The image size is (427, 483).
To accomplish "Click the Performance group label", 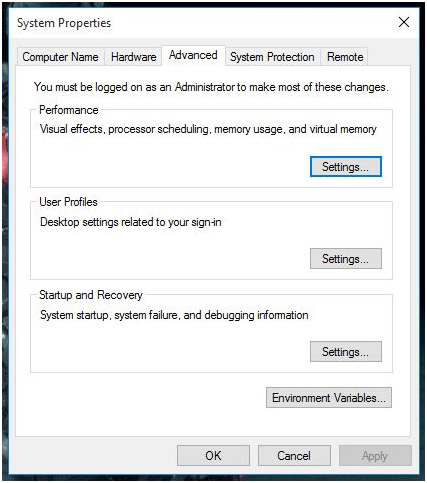I will pos(69,110).
